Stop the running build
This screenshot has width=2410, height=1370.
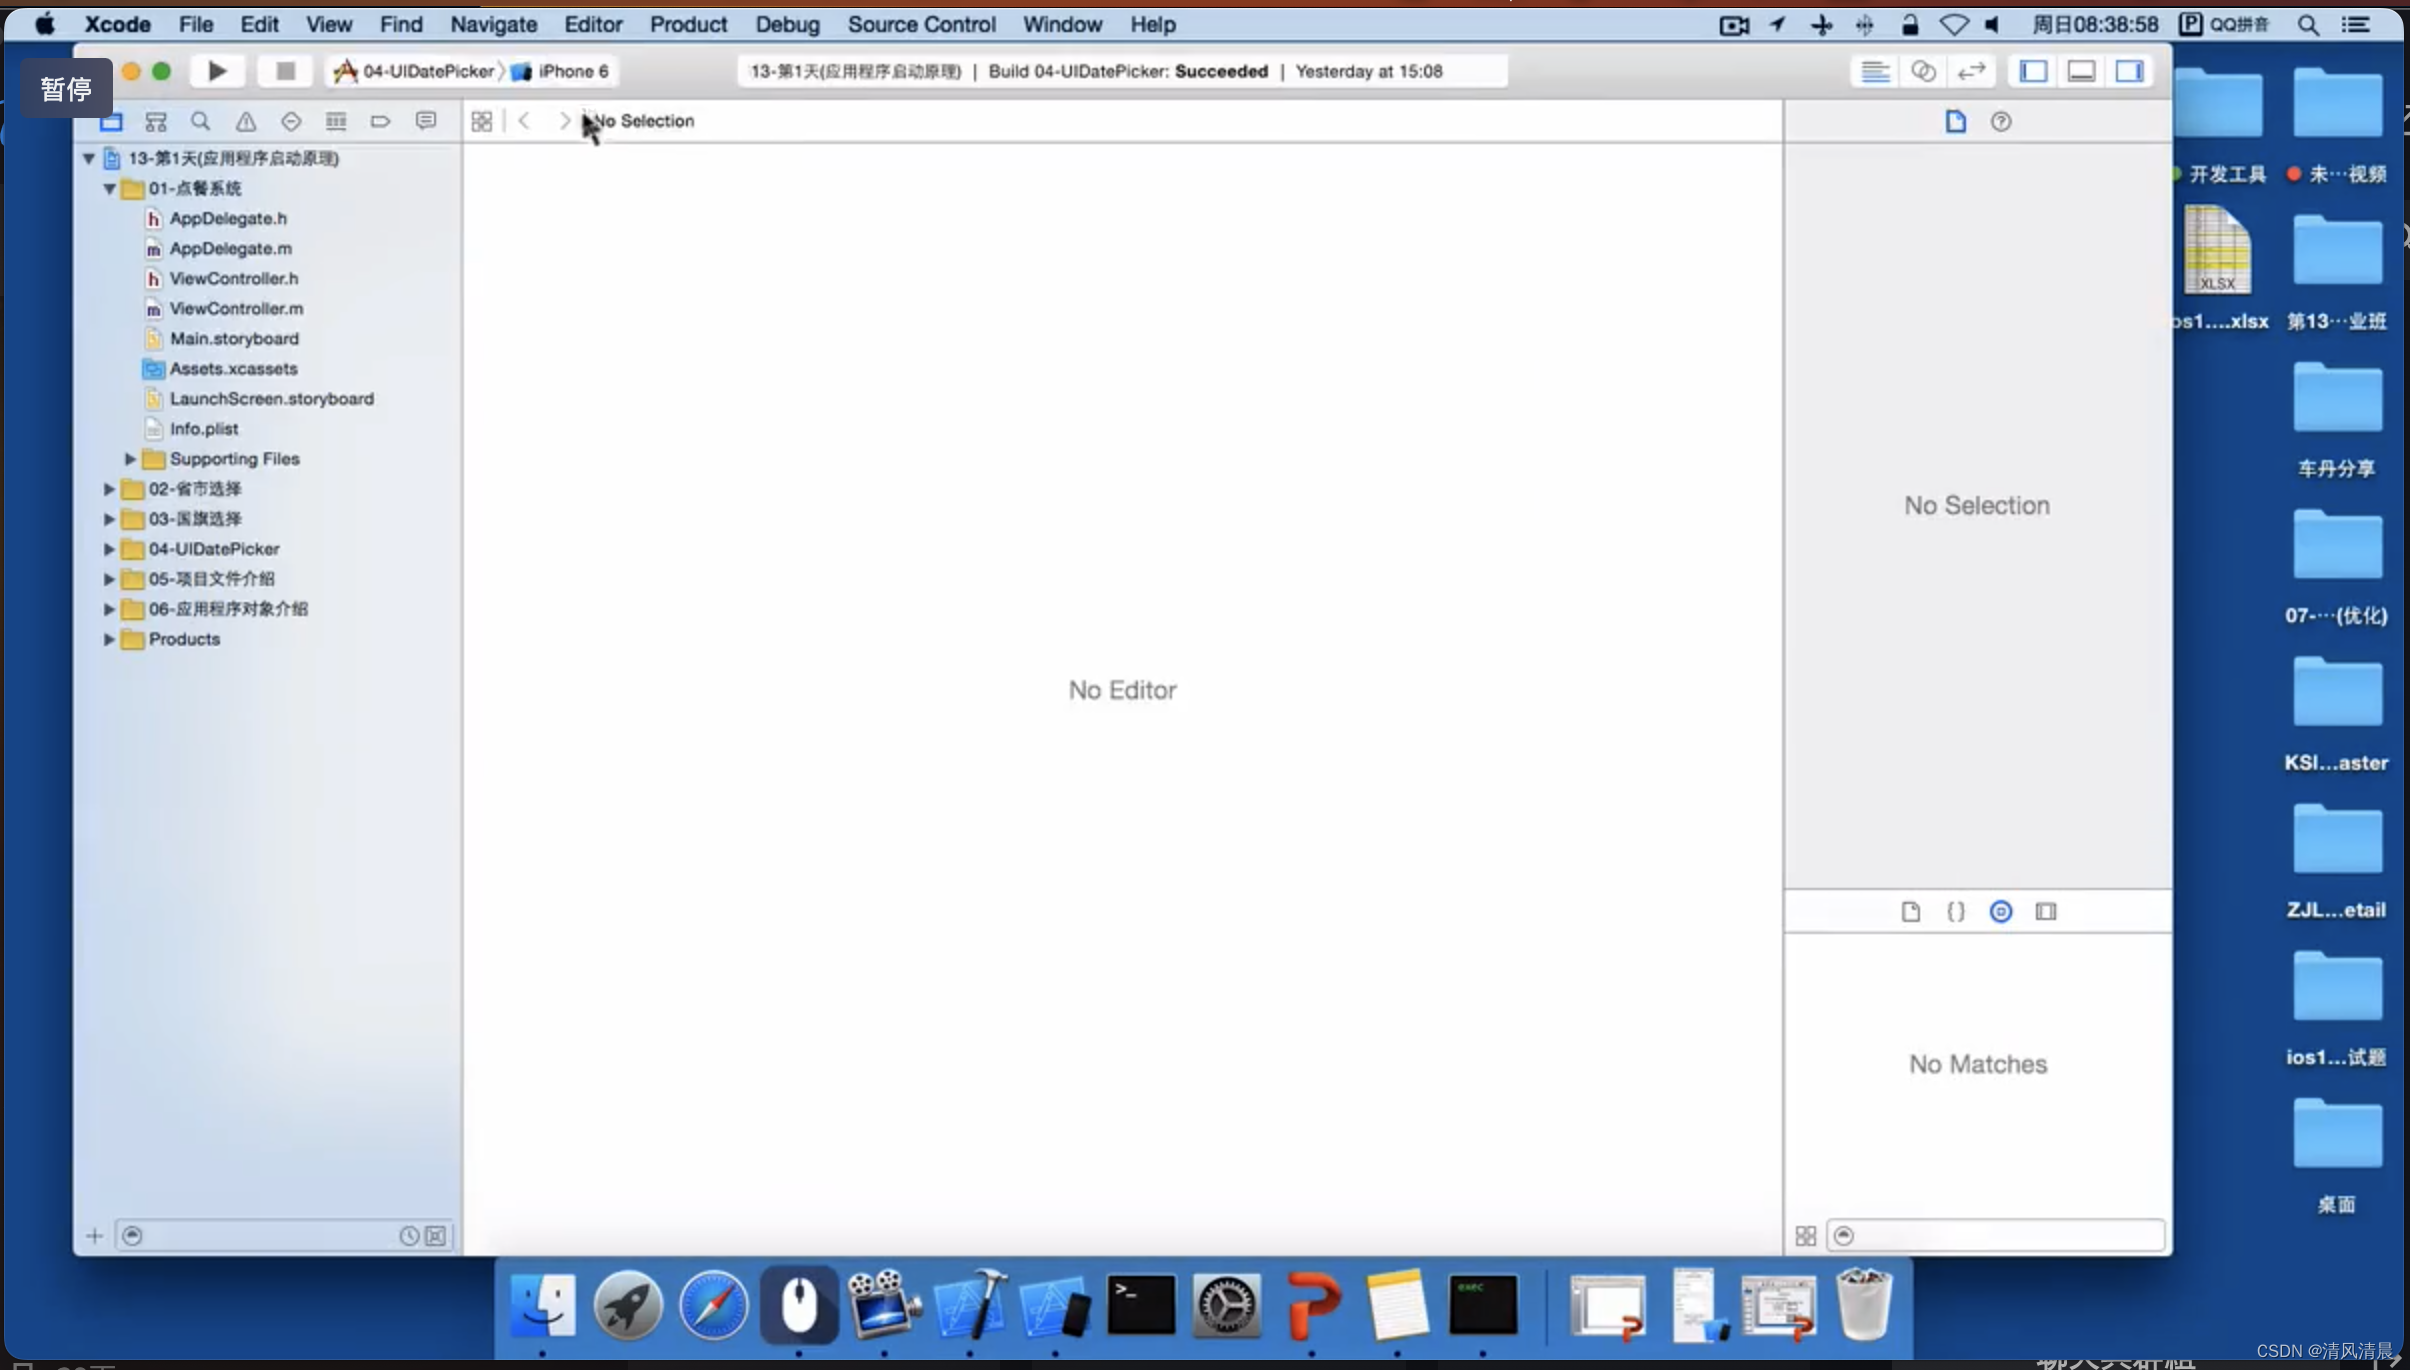coord(285,71)
